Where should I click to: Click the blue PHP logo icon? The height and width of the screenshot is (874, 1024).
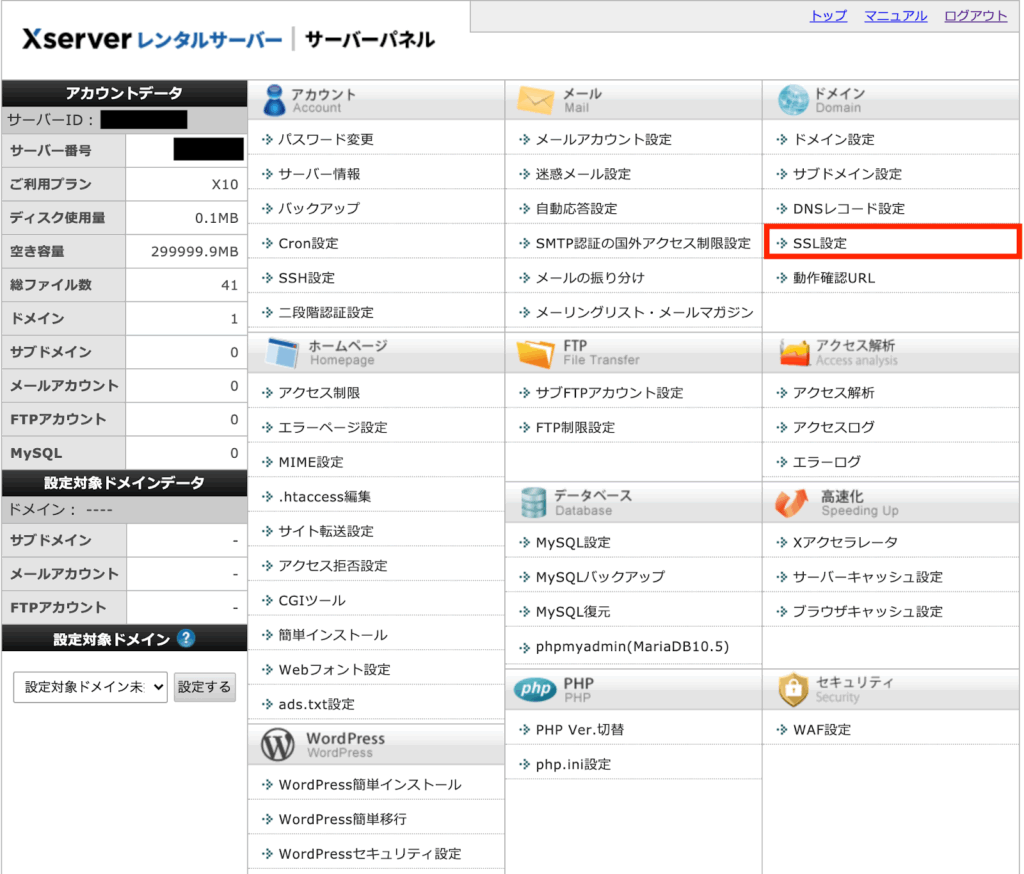click(x=535, y=689)
